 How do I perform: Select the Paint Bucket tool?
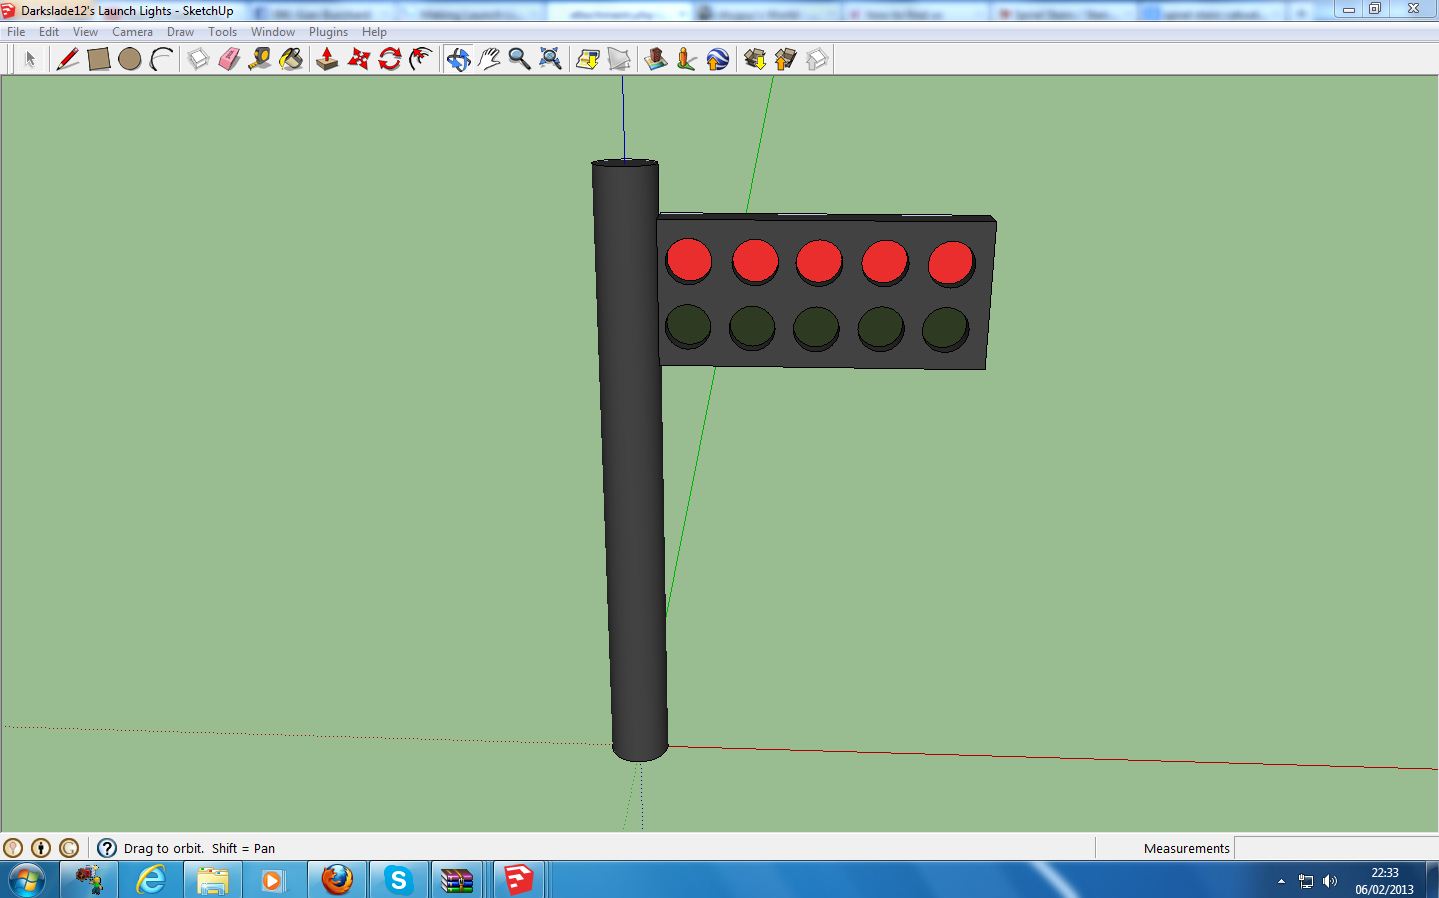[291, 60]
